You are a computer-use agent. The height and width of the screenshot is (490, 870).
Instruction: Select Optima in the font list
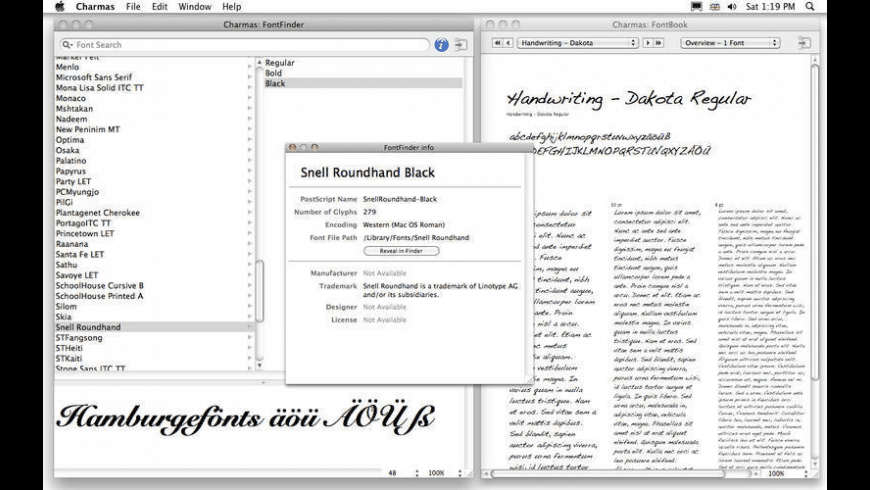(70, 140)
